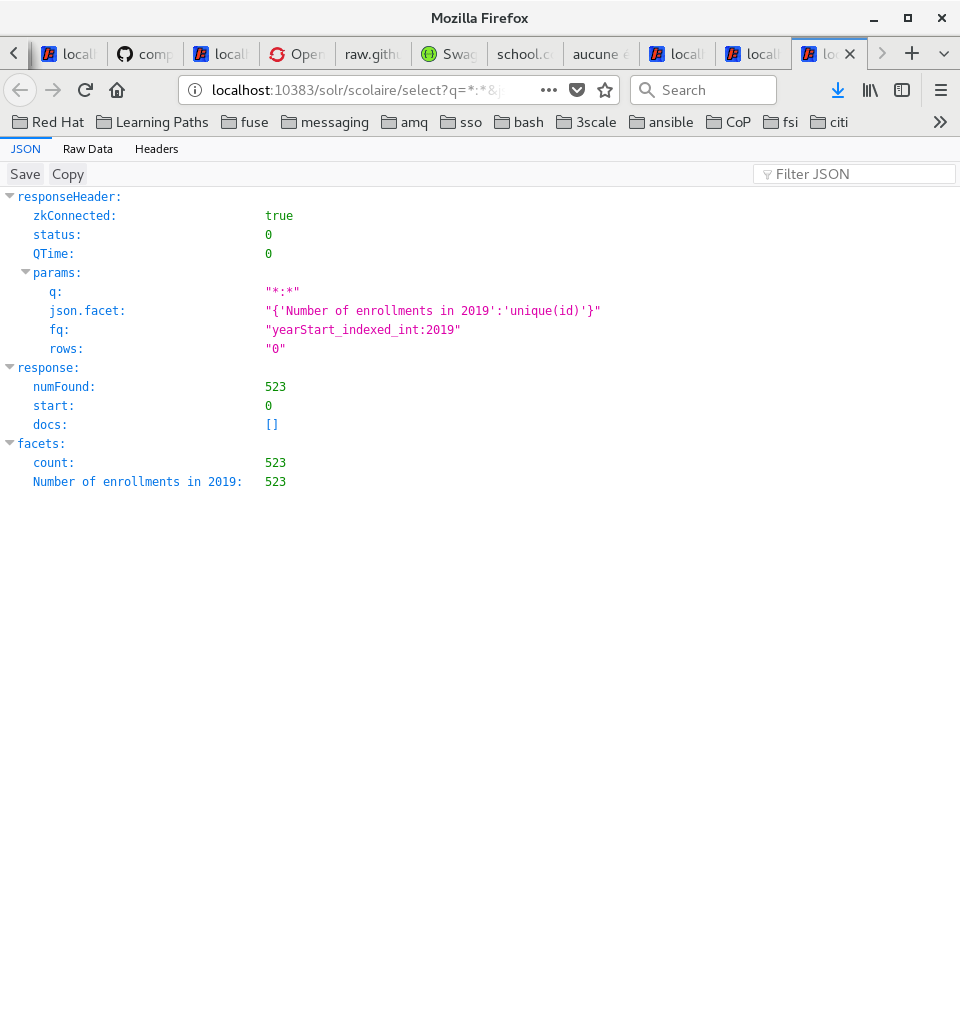Focus the Filter JSON field

(x=854, y=174)
